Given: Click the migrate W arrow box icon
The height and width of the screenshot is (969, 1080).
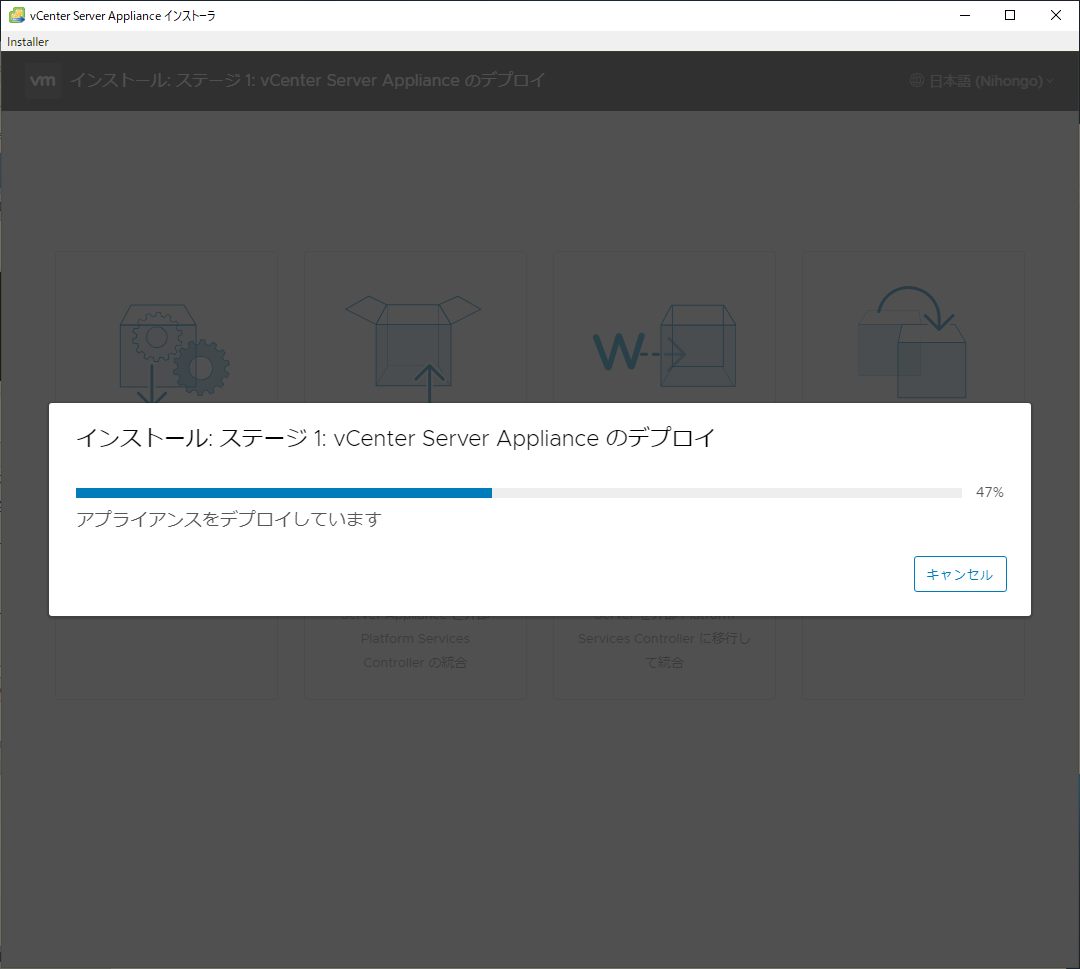Looking at the screenshot, I should (664, 348).
